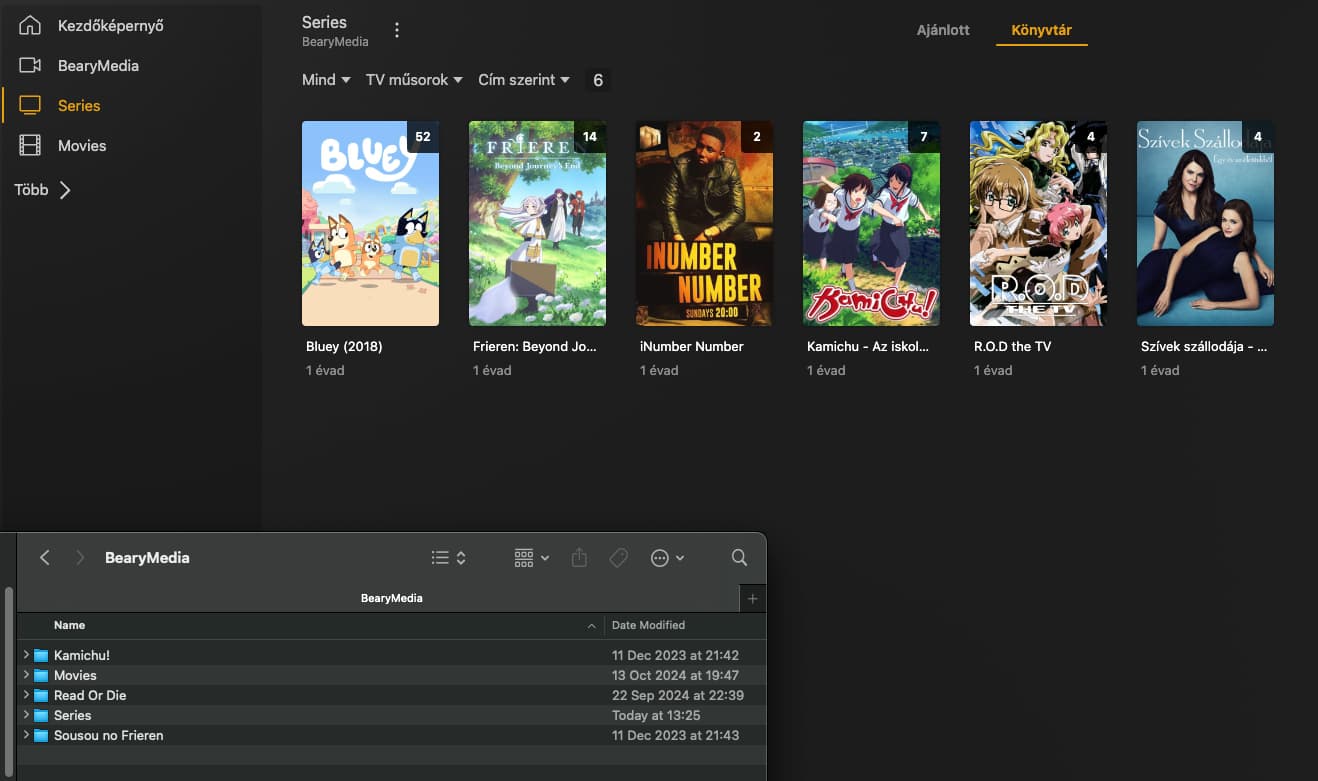Open the iNumber Number poster

point(704,223)
